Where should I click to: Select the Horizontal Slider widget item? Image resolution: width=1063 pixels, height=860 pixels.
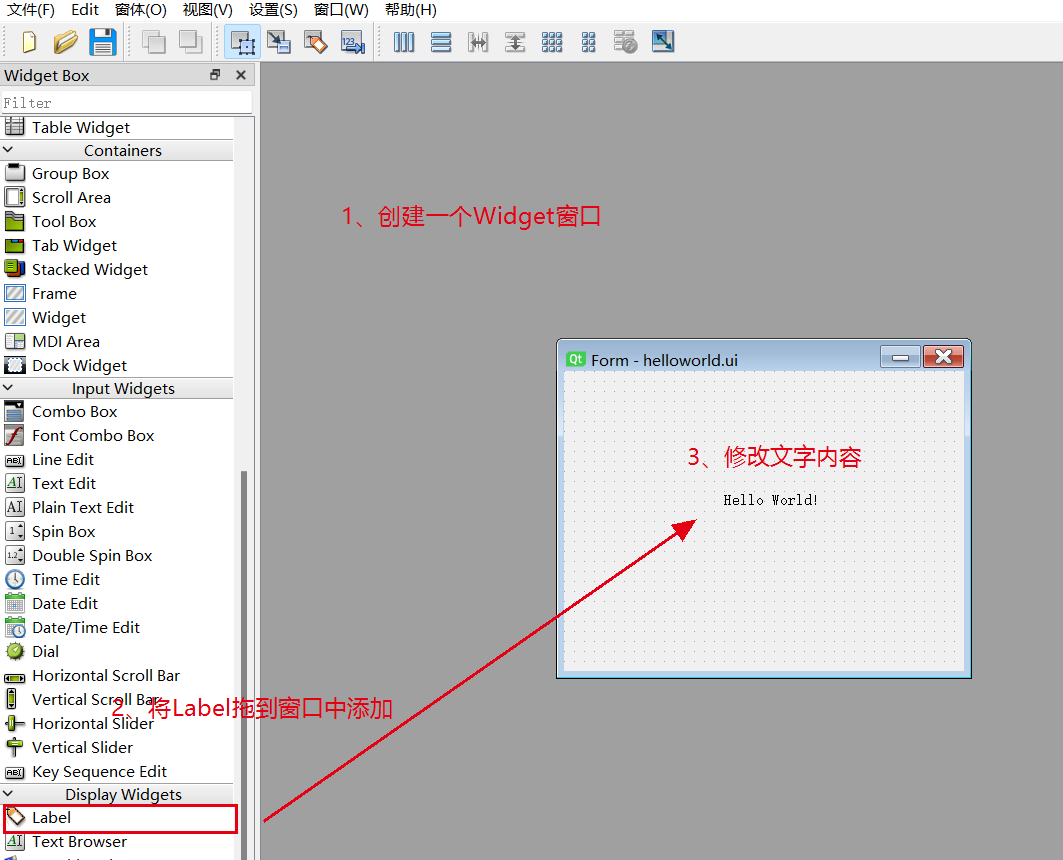pos(92,723)
